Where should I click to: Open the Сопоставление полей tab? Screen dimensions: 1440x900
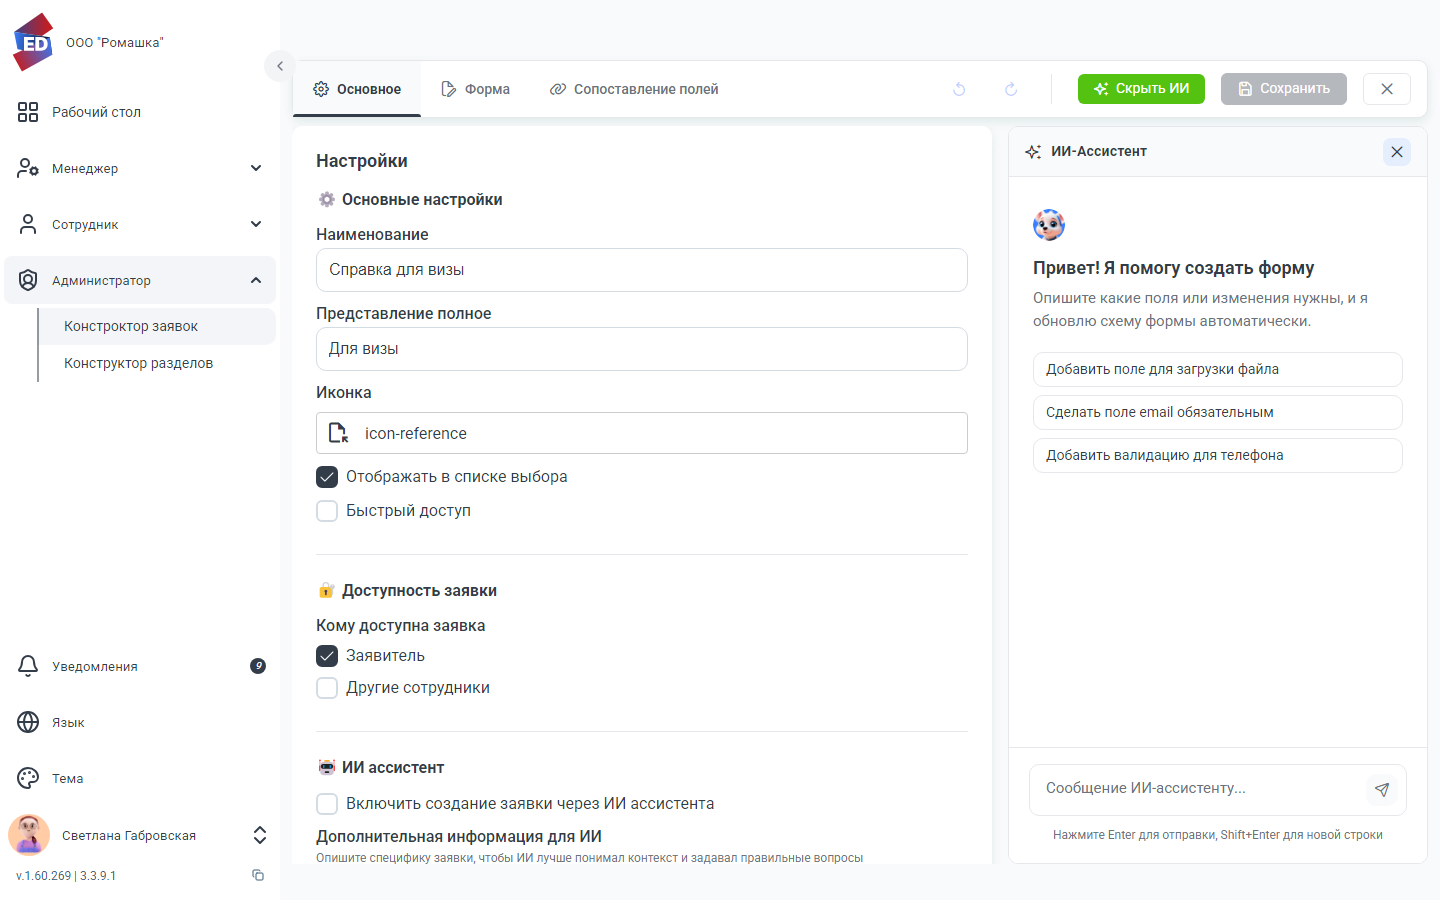click(634, 89)
